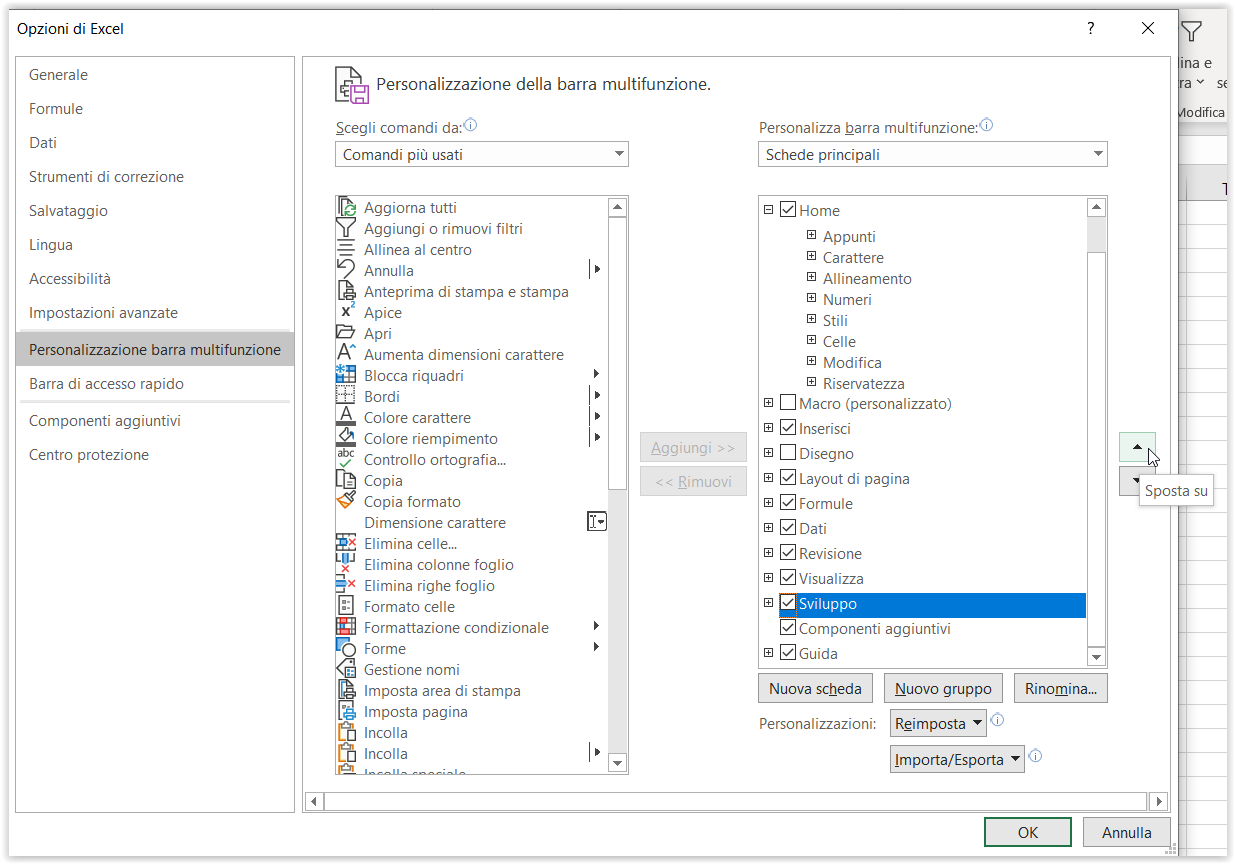Image resolution: width=1235 pixels, height=864 pixels.
Task: Confirm with the OK button
Action: click(x=1028, y=832)
